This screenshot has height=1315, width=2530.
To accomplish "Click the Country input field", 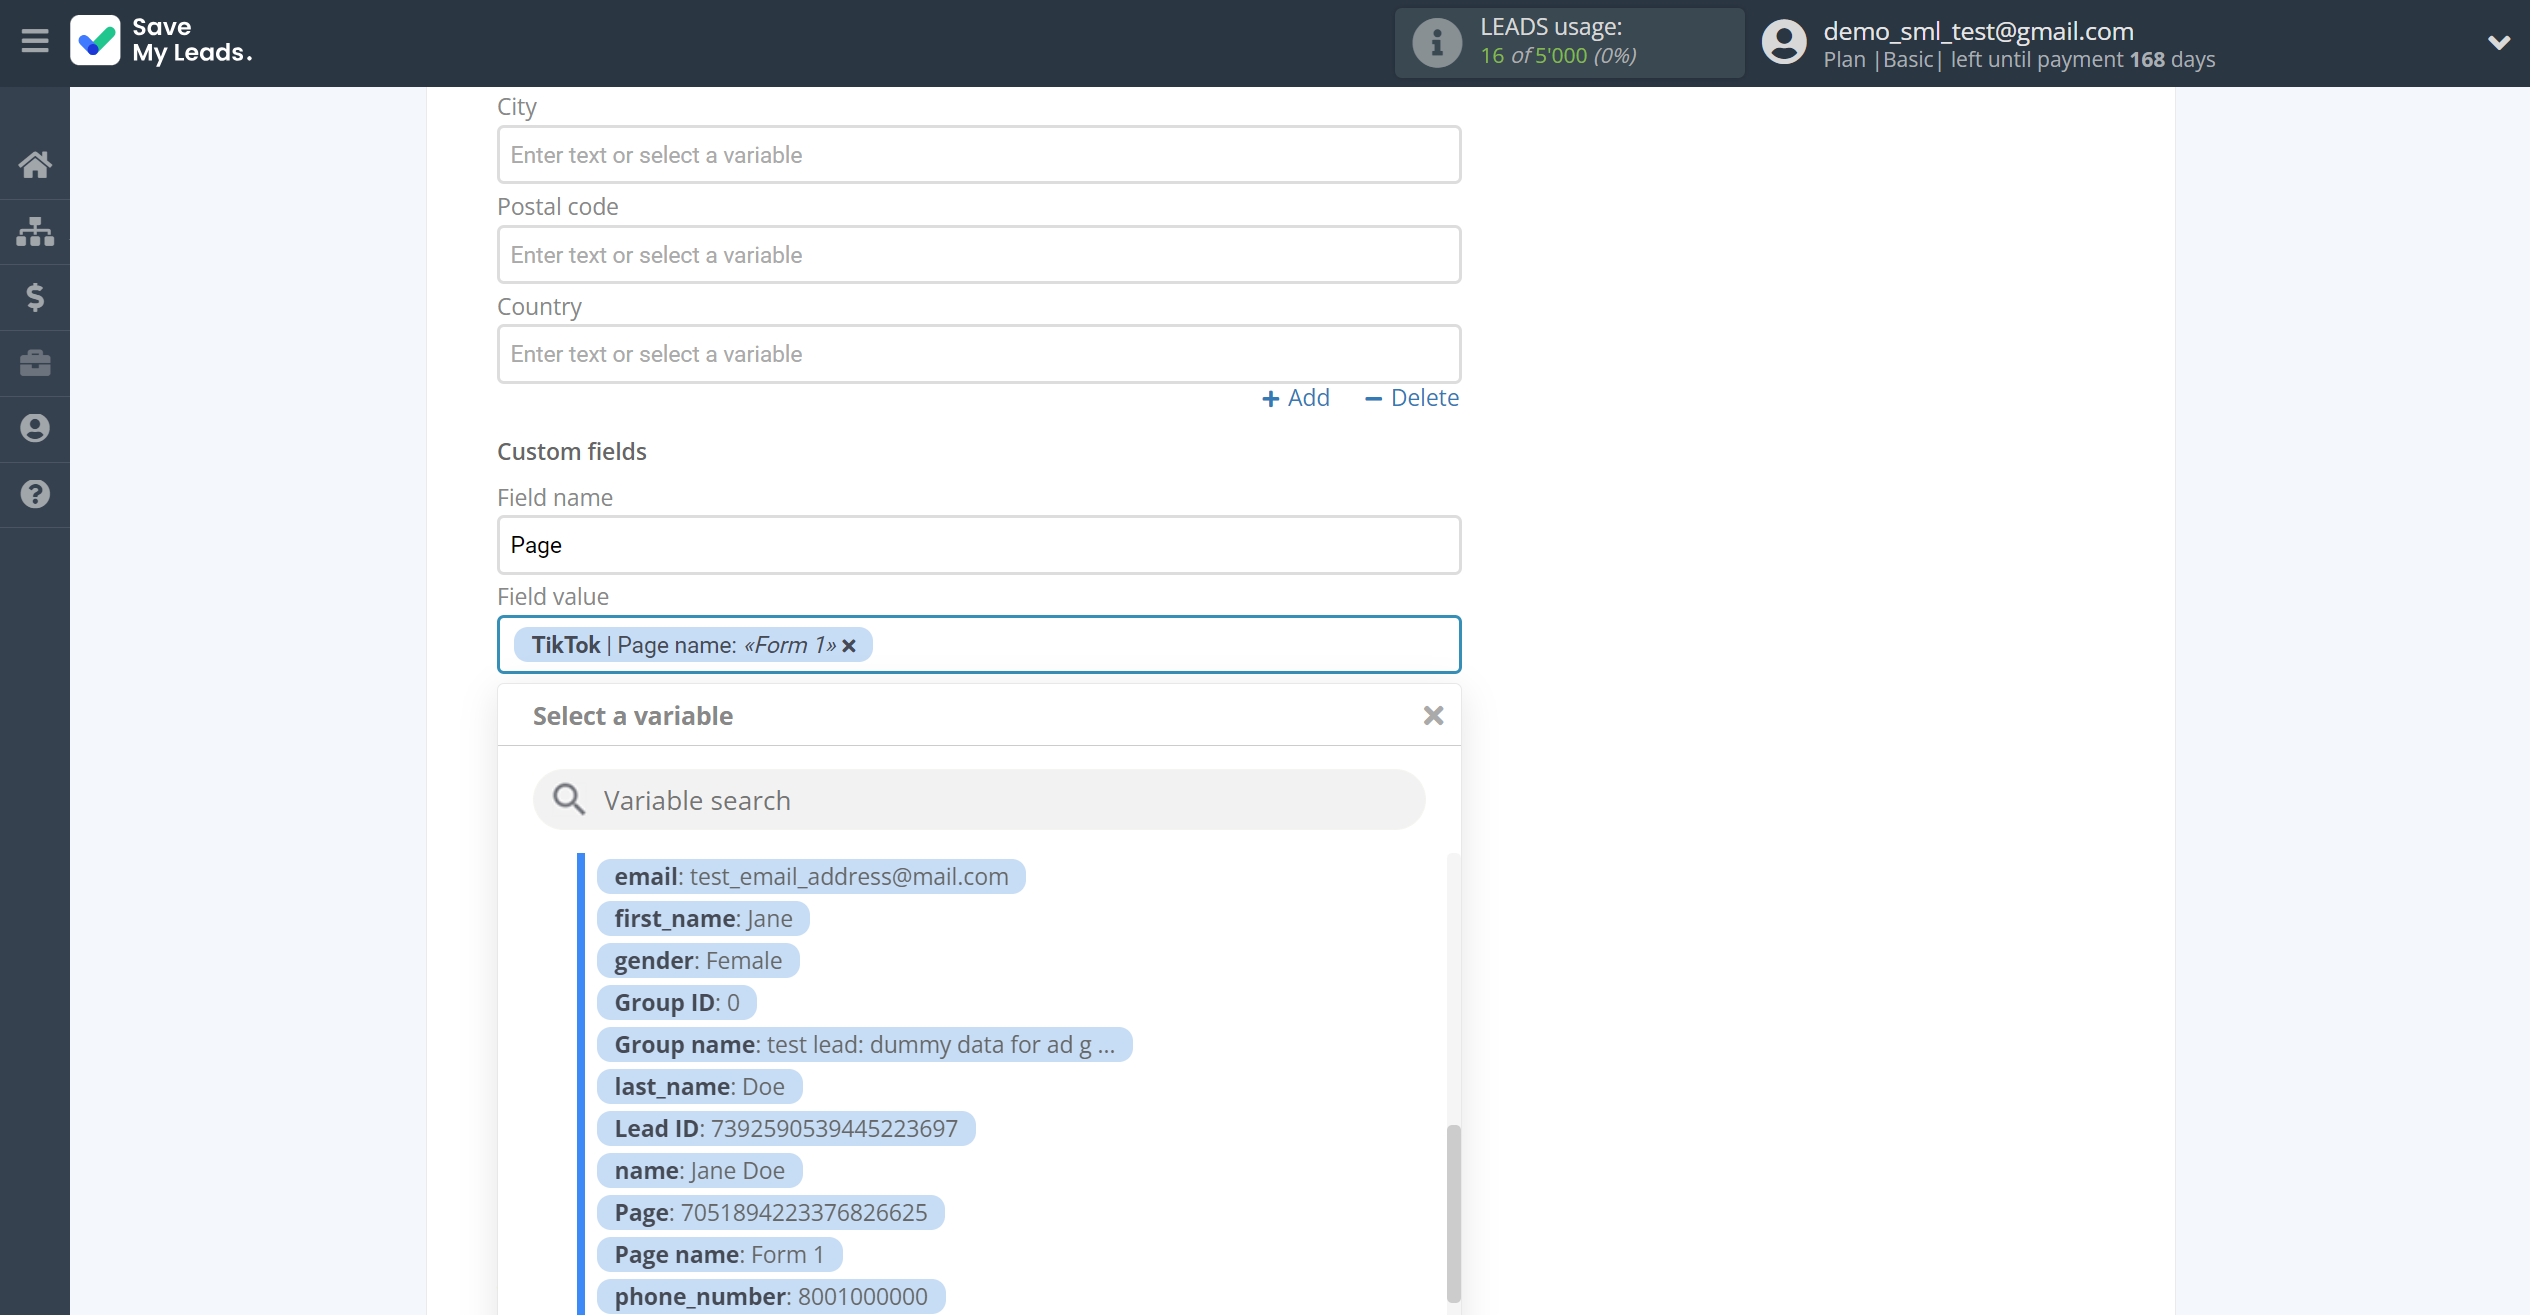I will tap(979, 354).
